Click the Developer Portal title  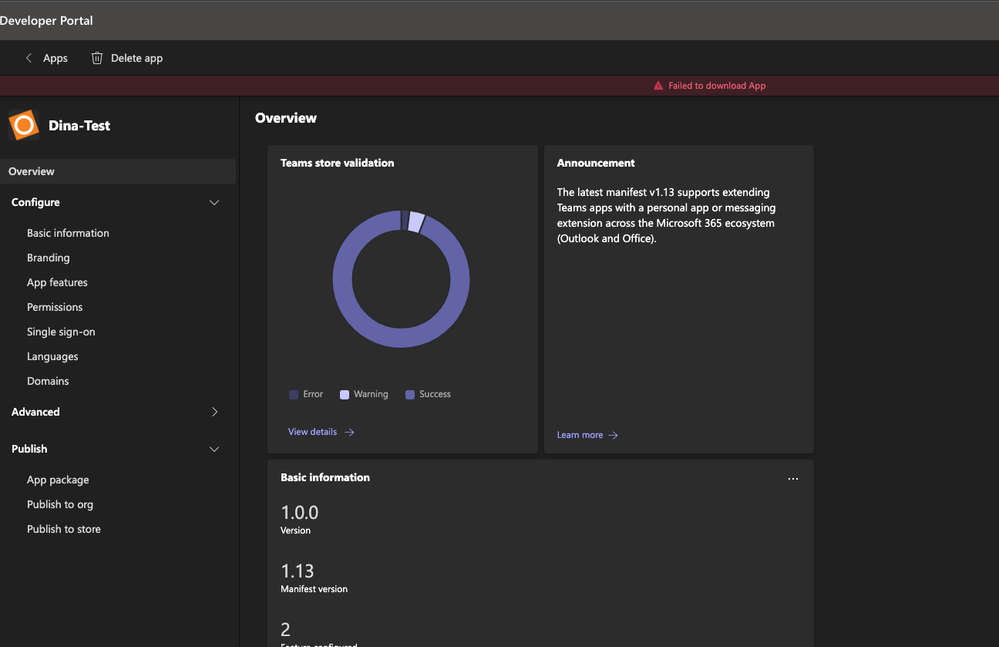(47, 20)
